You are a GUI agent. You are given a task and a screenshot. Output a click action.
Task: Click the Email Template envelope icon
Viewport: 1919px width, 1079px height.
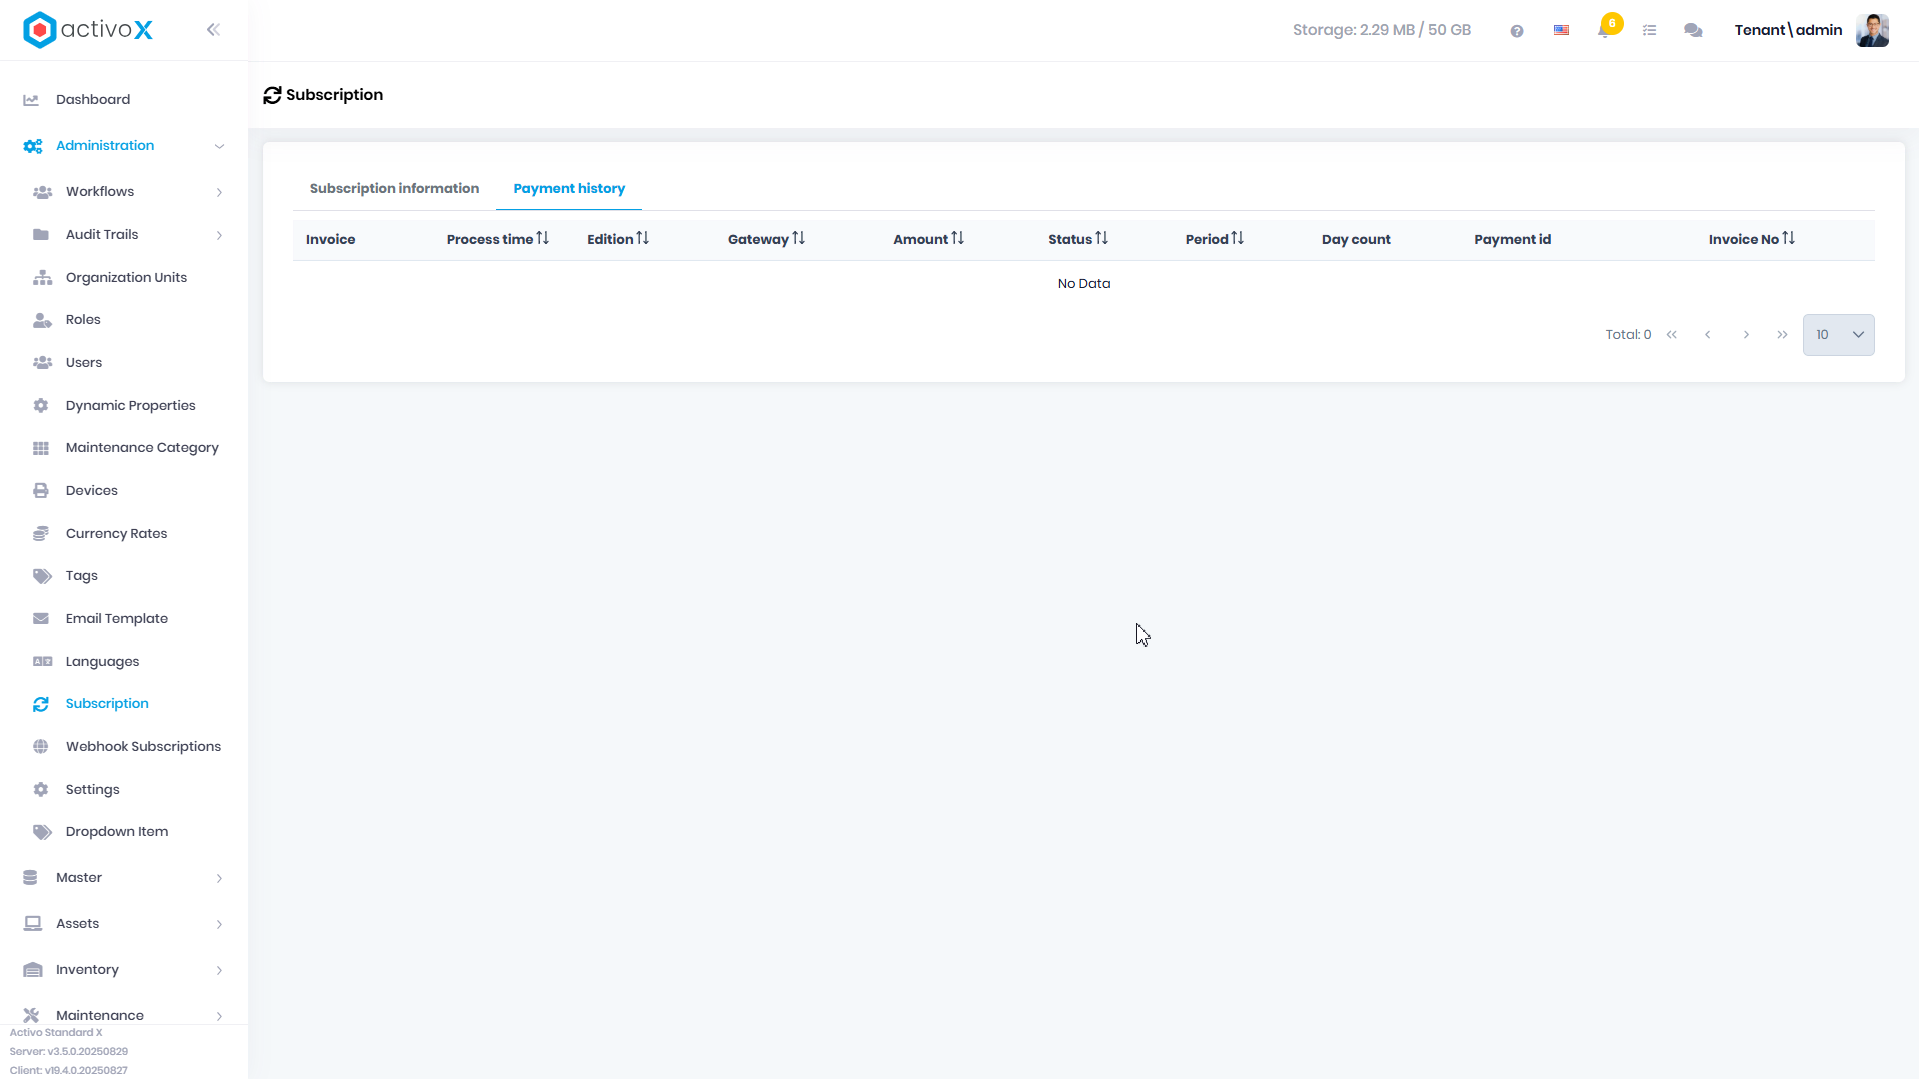[41, 619]
